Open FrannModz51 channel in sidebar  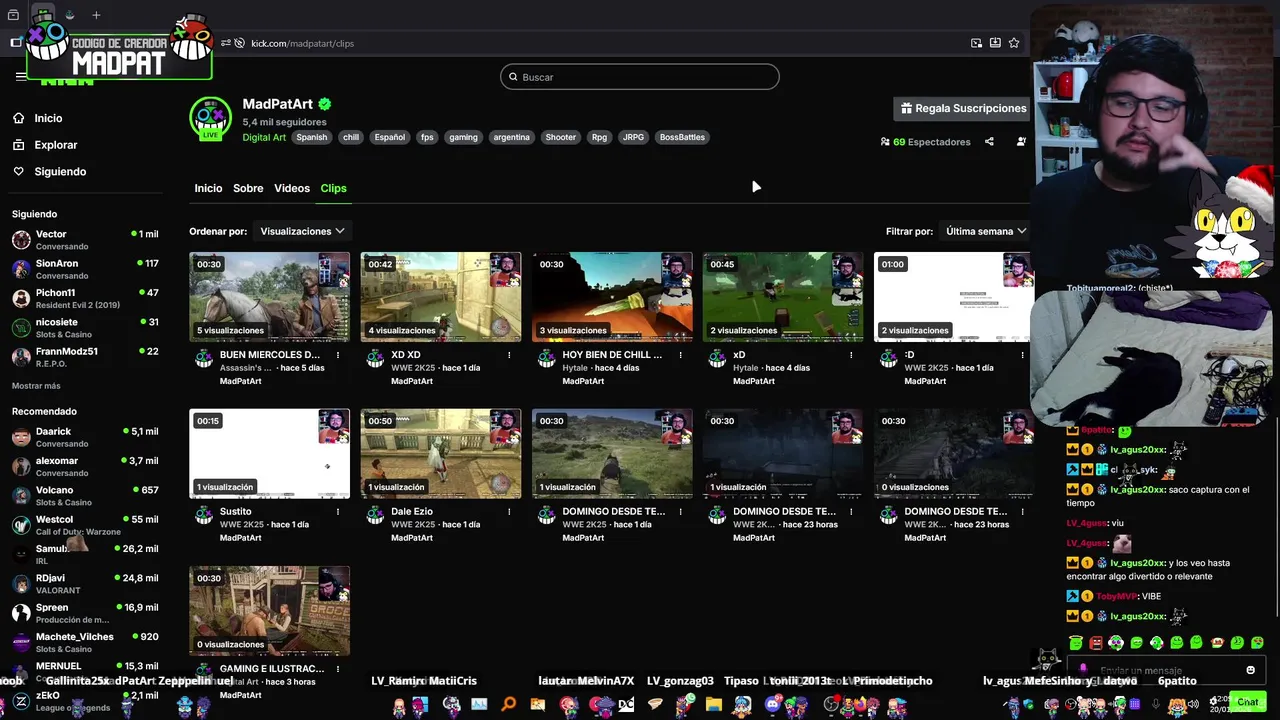point(85,357)
